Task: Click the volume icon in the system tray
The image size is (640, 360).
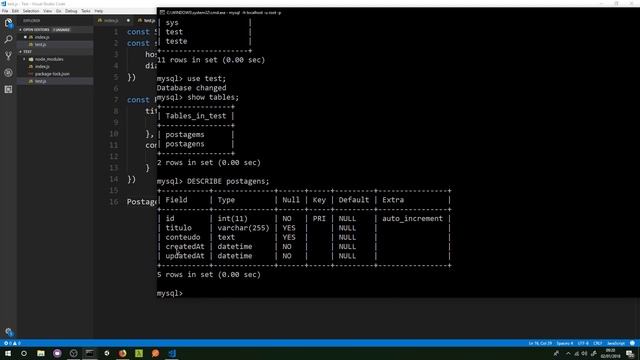Action: coord(584,353)
